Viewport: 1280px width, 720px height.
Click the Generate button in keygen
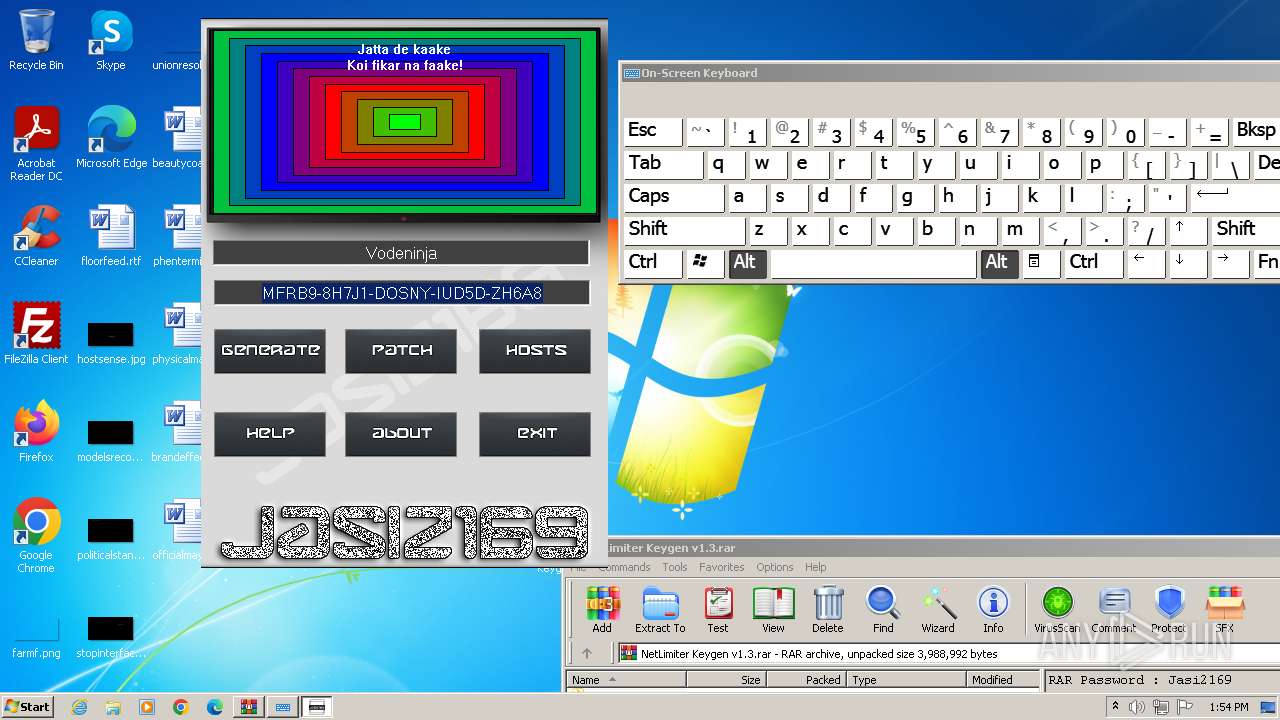pos(270,351)
